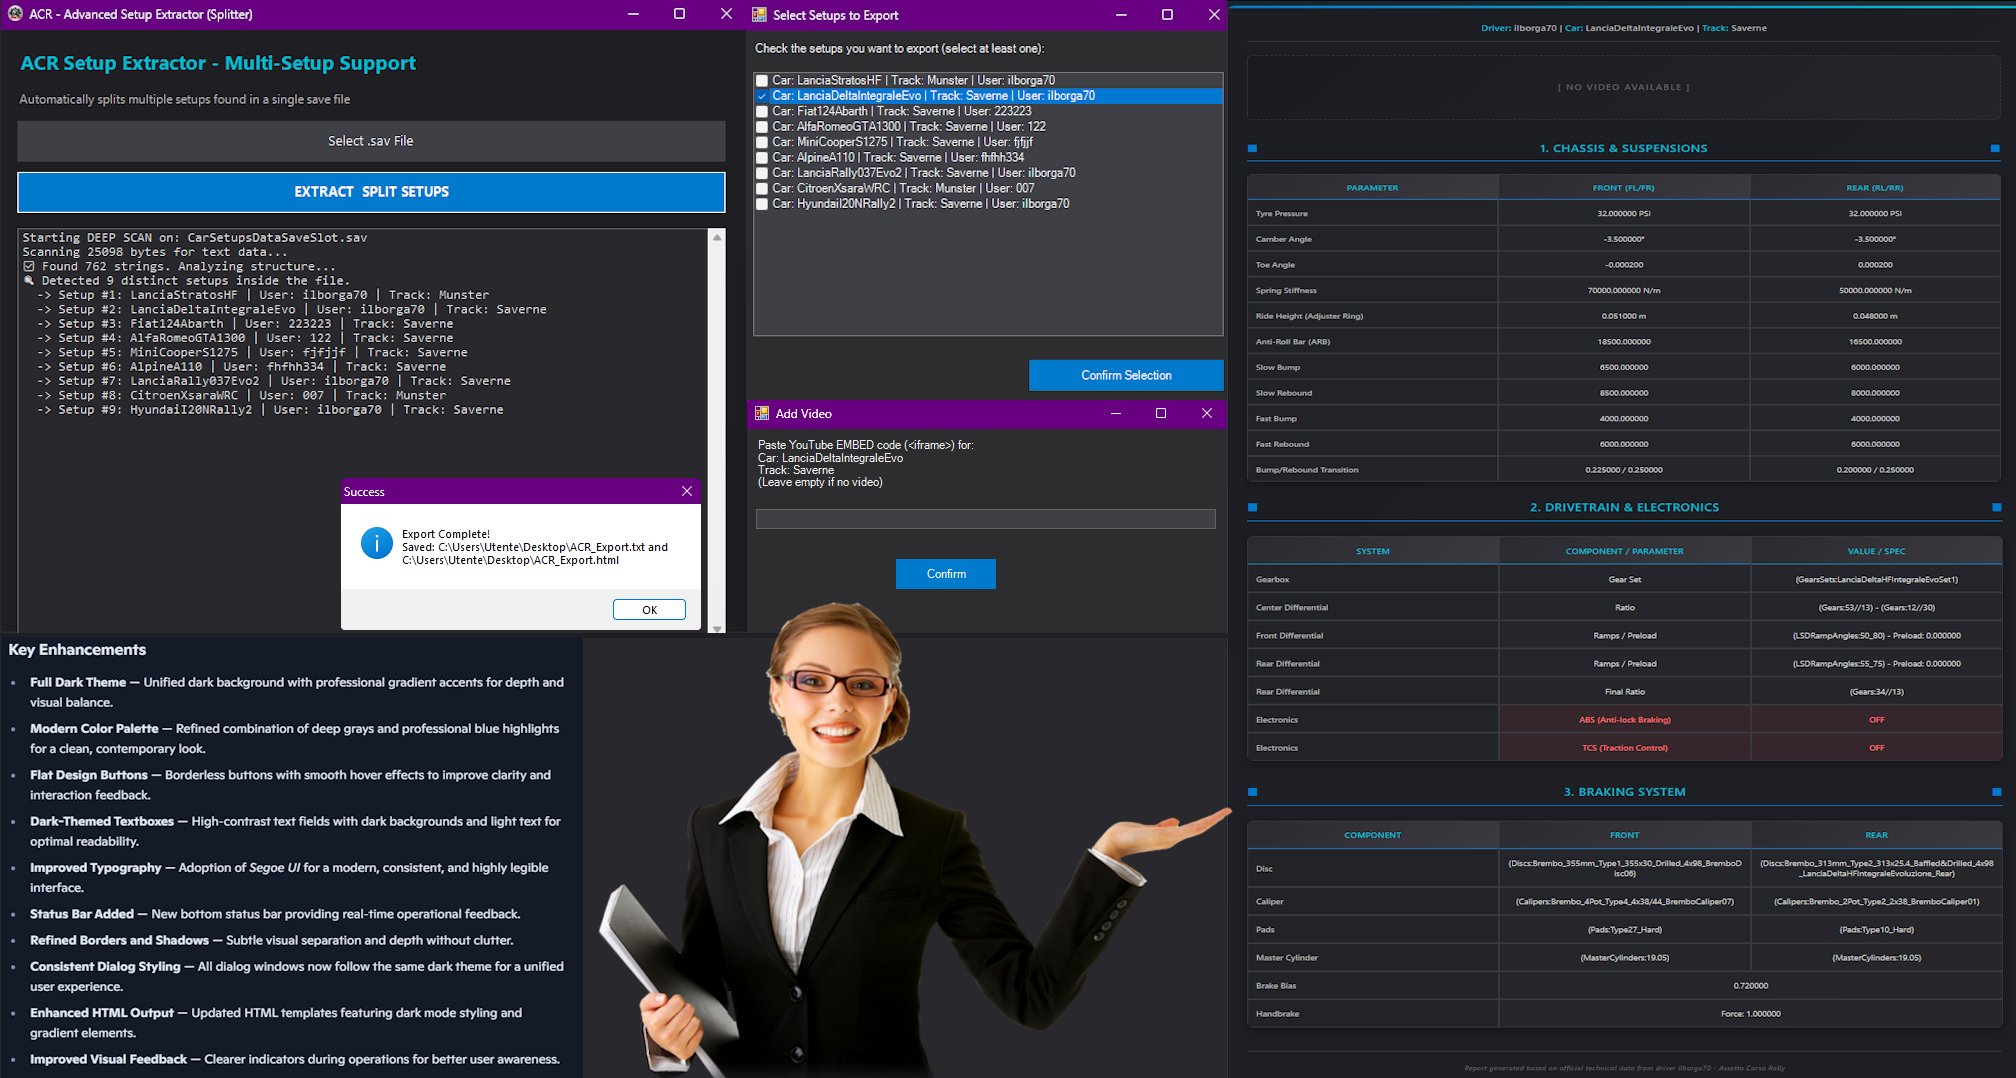
Task: Maximize the ACR Setup Extractor window
Action: [x=679, y=14]
